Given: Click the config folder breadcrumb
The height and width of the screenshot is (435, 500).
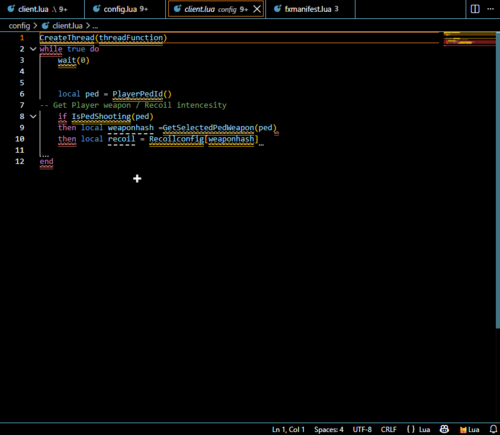Looking at the screenshot, I should (x=19, y=26).
